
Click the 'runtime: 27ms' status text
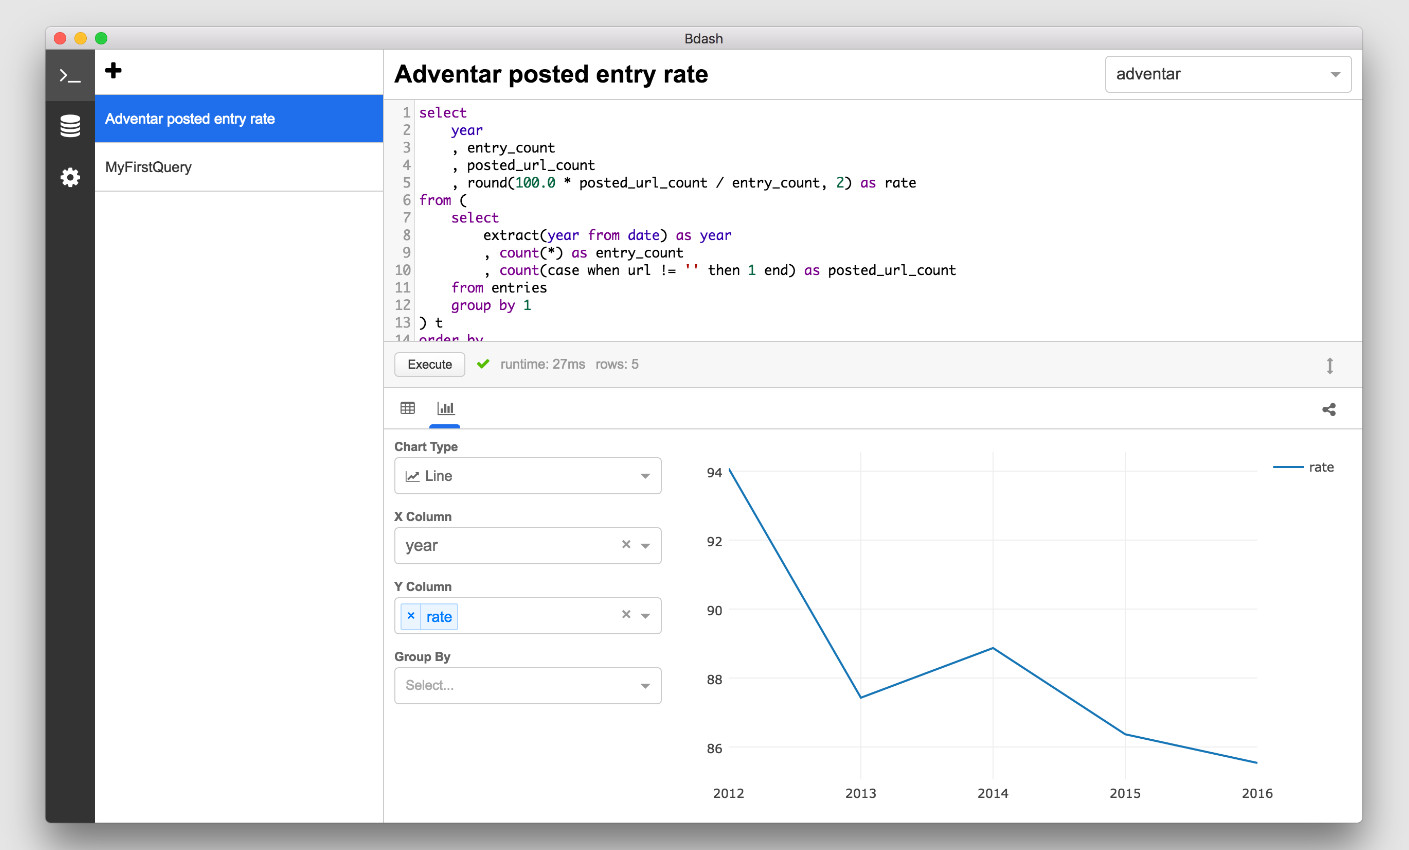pos(543,364)
